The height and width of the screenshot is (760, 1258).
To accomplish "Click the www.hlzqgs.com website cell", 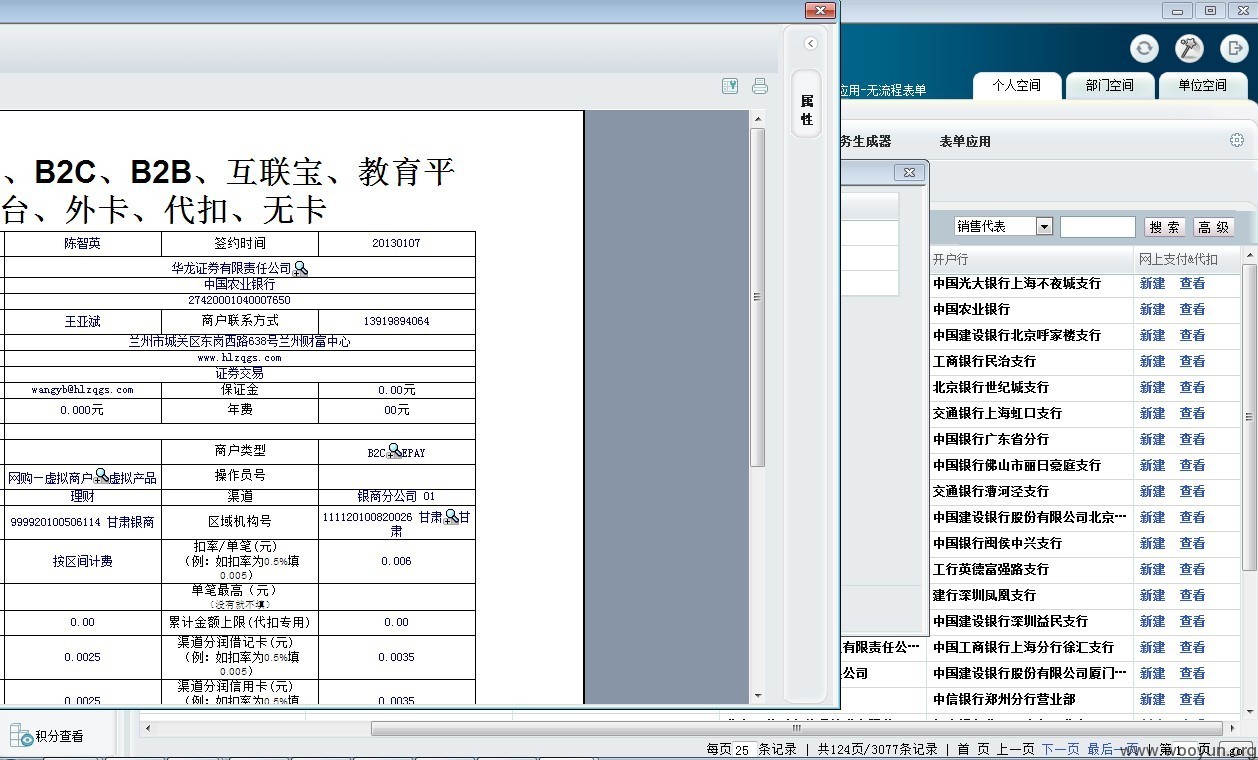I will pos(239,357).
